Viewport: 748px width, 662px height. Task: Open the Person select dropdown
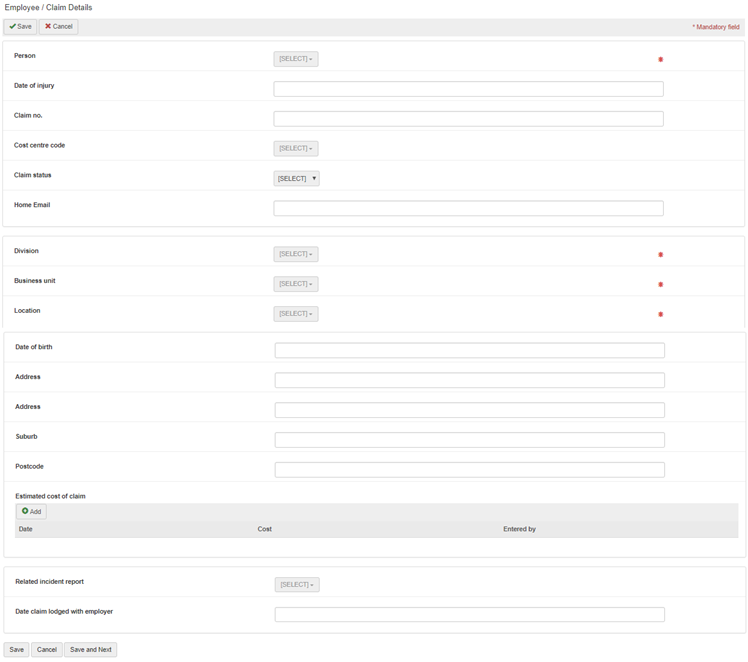point(295,59)
